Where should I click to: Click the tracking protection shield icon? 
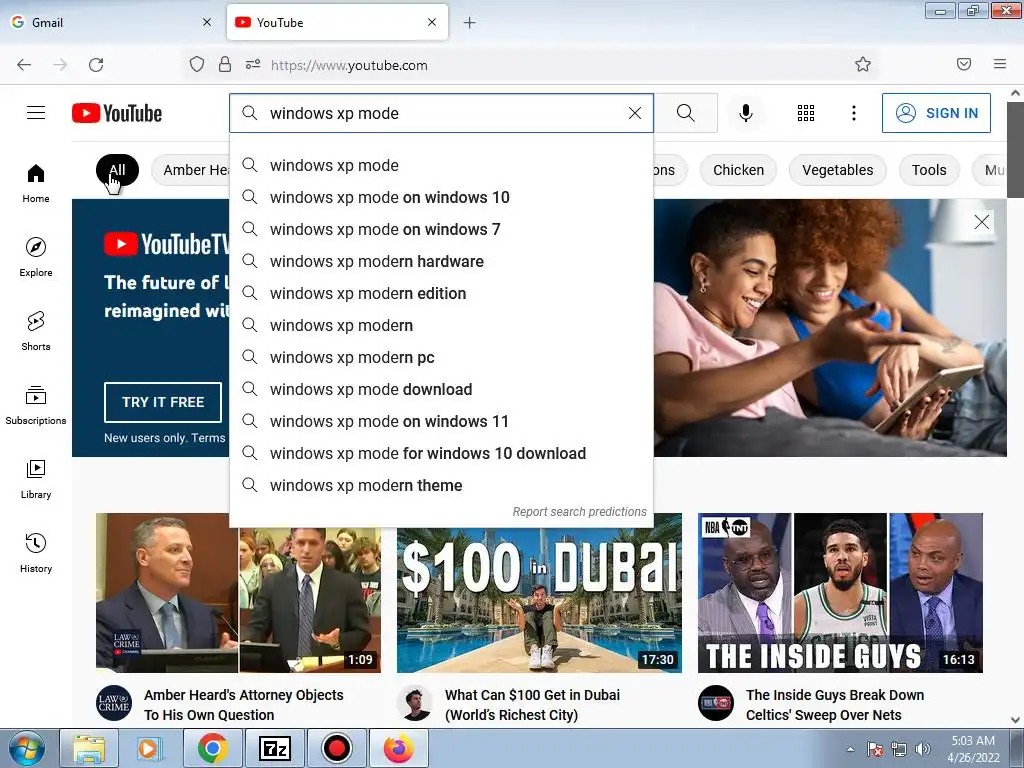click(x=197, y=64)
